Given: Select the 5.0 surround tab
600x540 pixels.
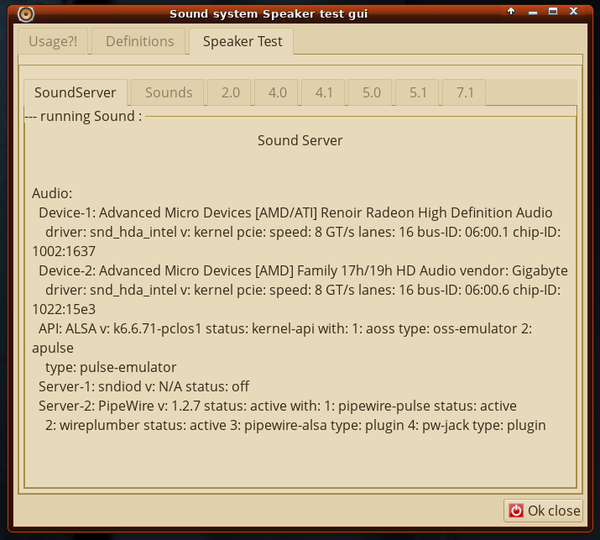Looking at the screenshot, I should point(371,93).
